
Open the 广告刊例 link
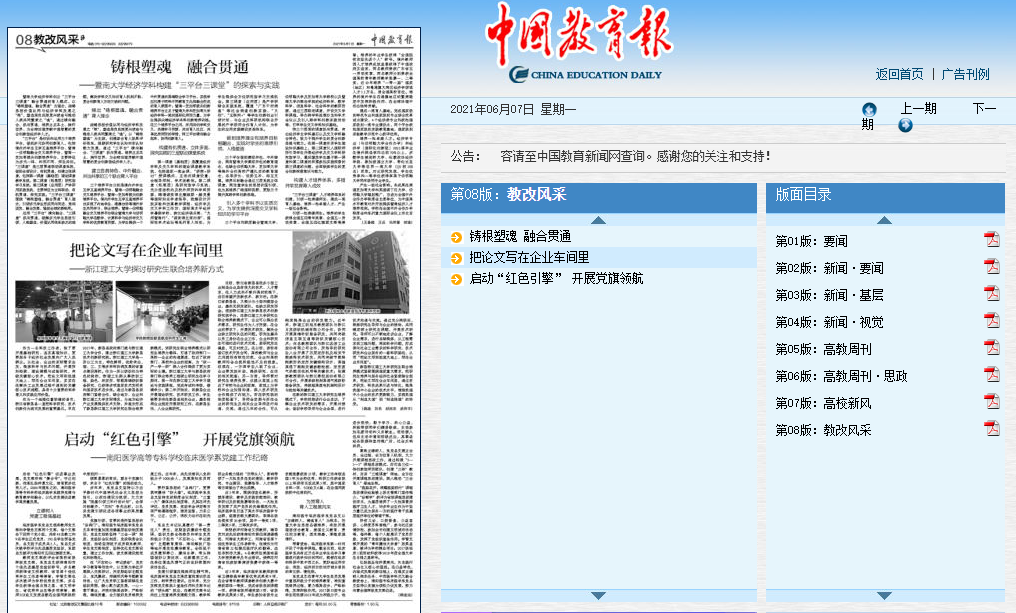(x=965, y=74)
